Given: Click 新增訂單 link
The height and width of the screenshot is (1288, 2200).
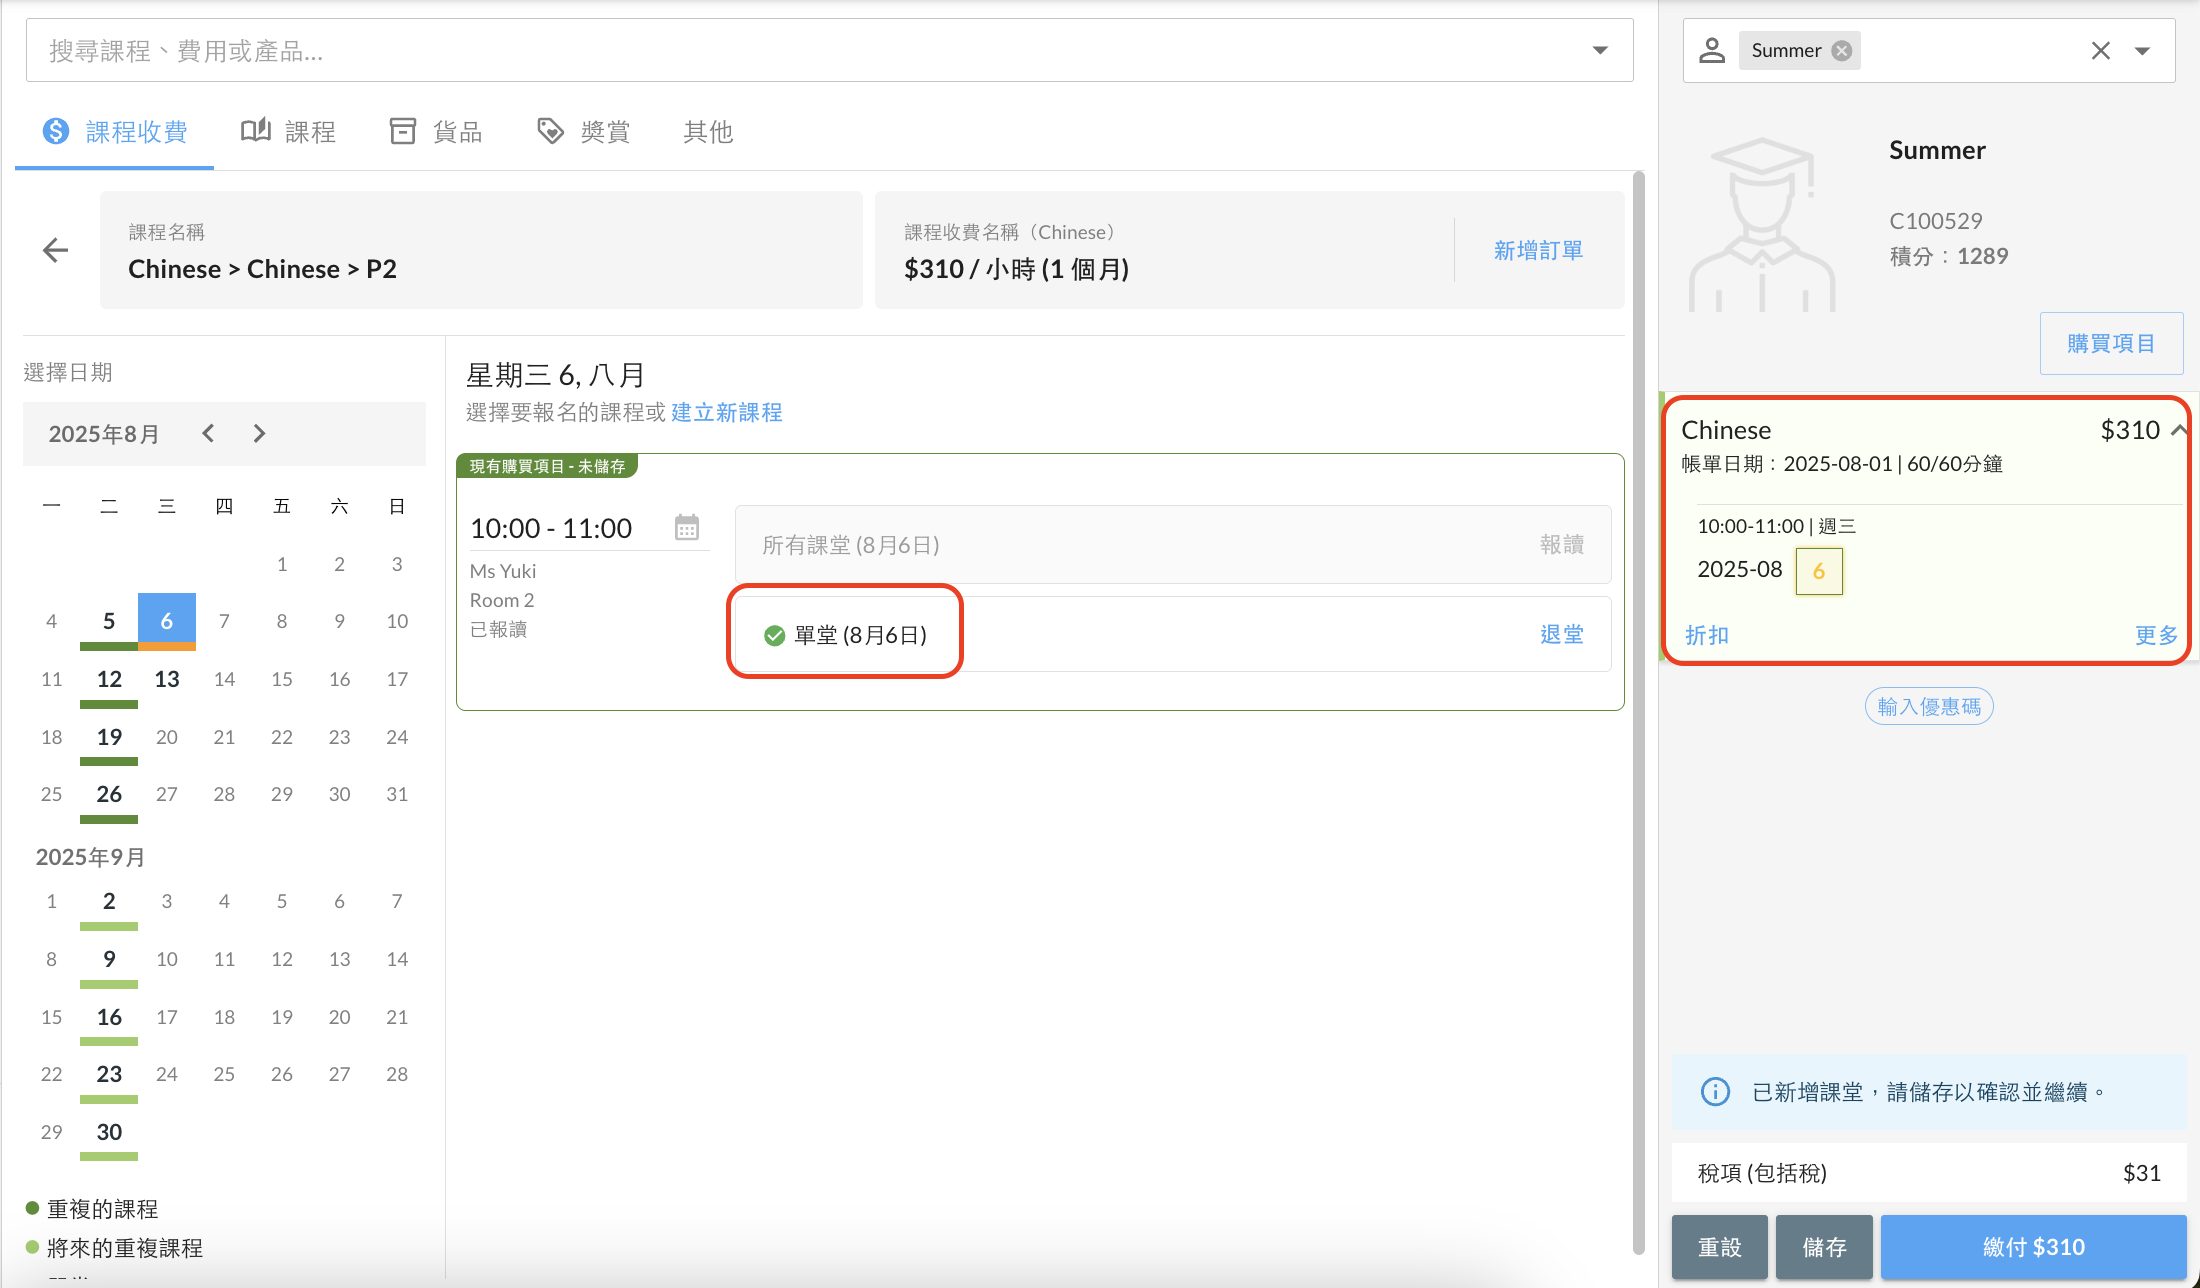Looking at the screenshot, I should point(1538,251).
